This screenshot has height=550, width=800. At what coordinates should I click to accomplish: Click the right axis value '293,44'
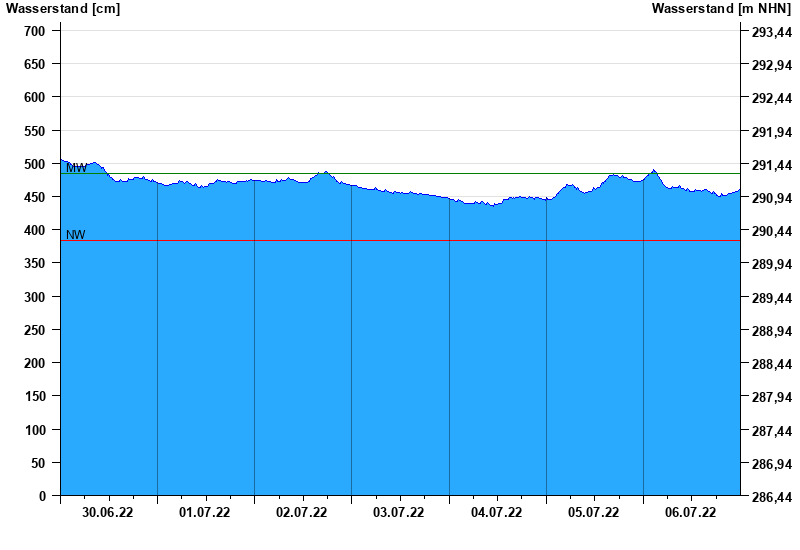[772, 32]
